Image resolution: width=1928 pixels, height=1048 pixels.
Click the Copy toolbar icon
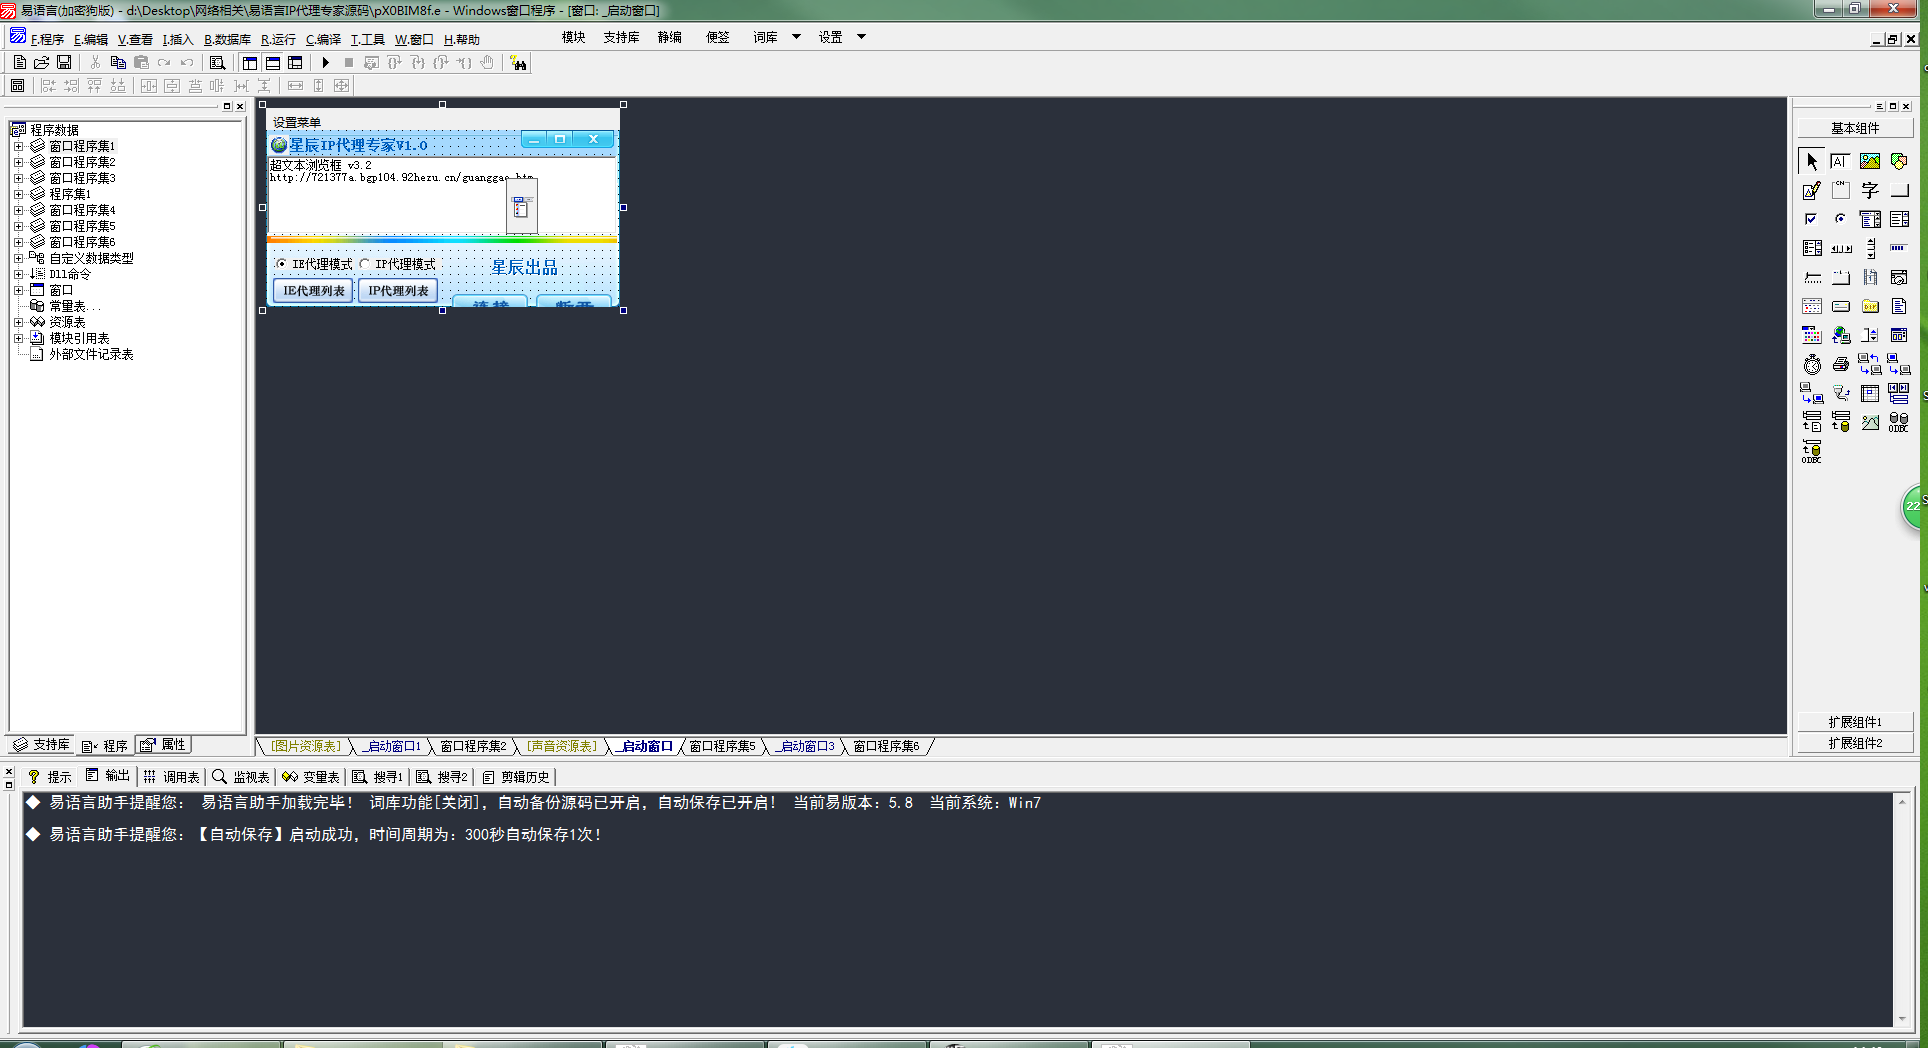point(118,62)
